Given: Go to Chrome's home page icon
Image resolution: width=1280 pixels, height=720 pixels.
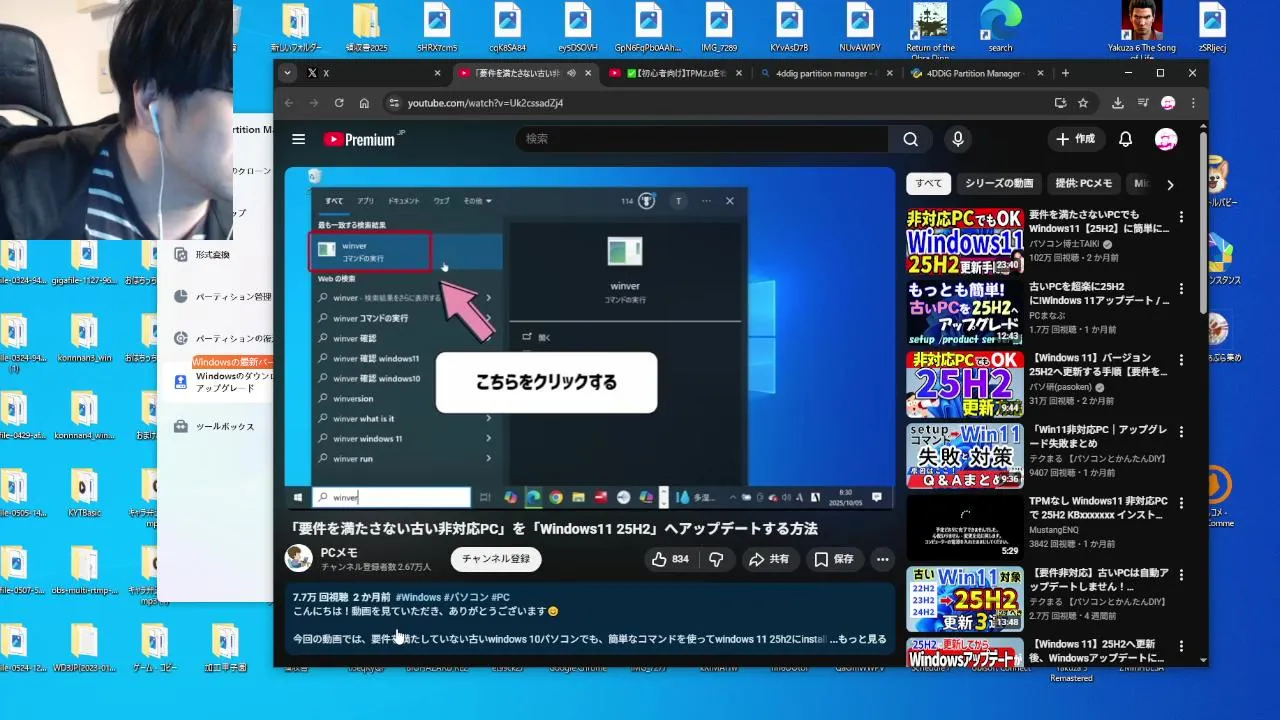Looking at the screenshot, I should 364,103.
